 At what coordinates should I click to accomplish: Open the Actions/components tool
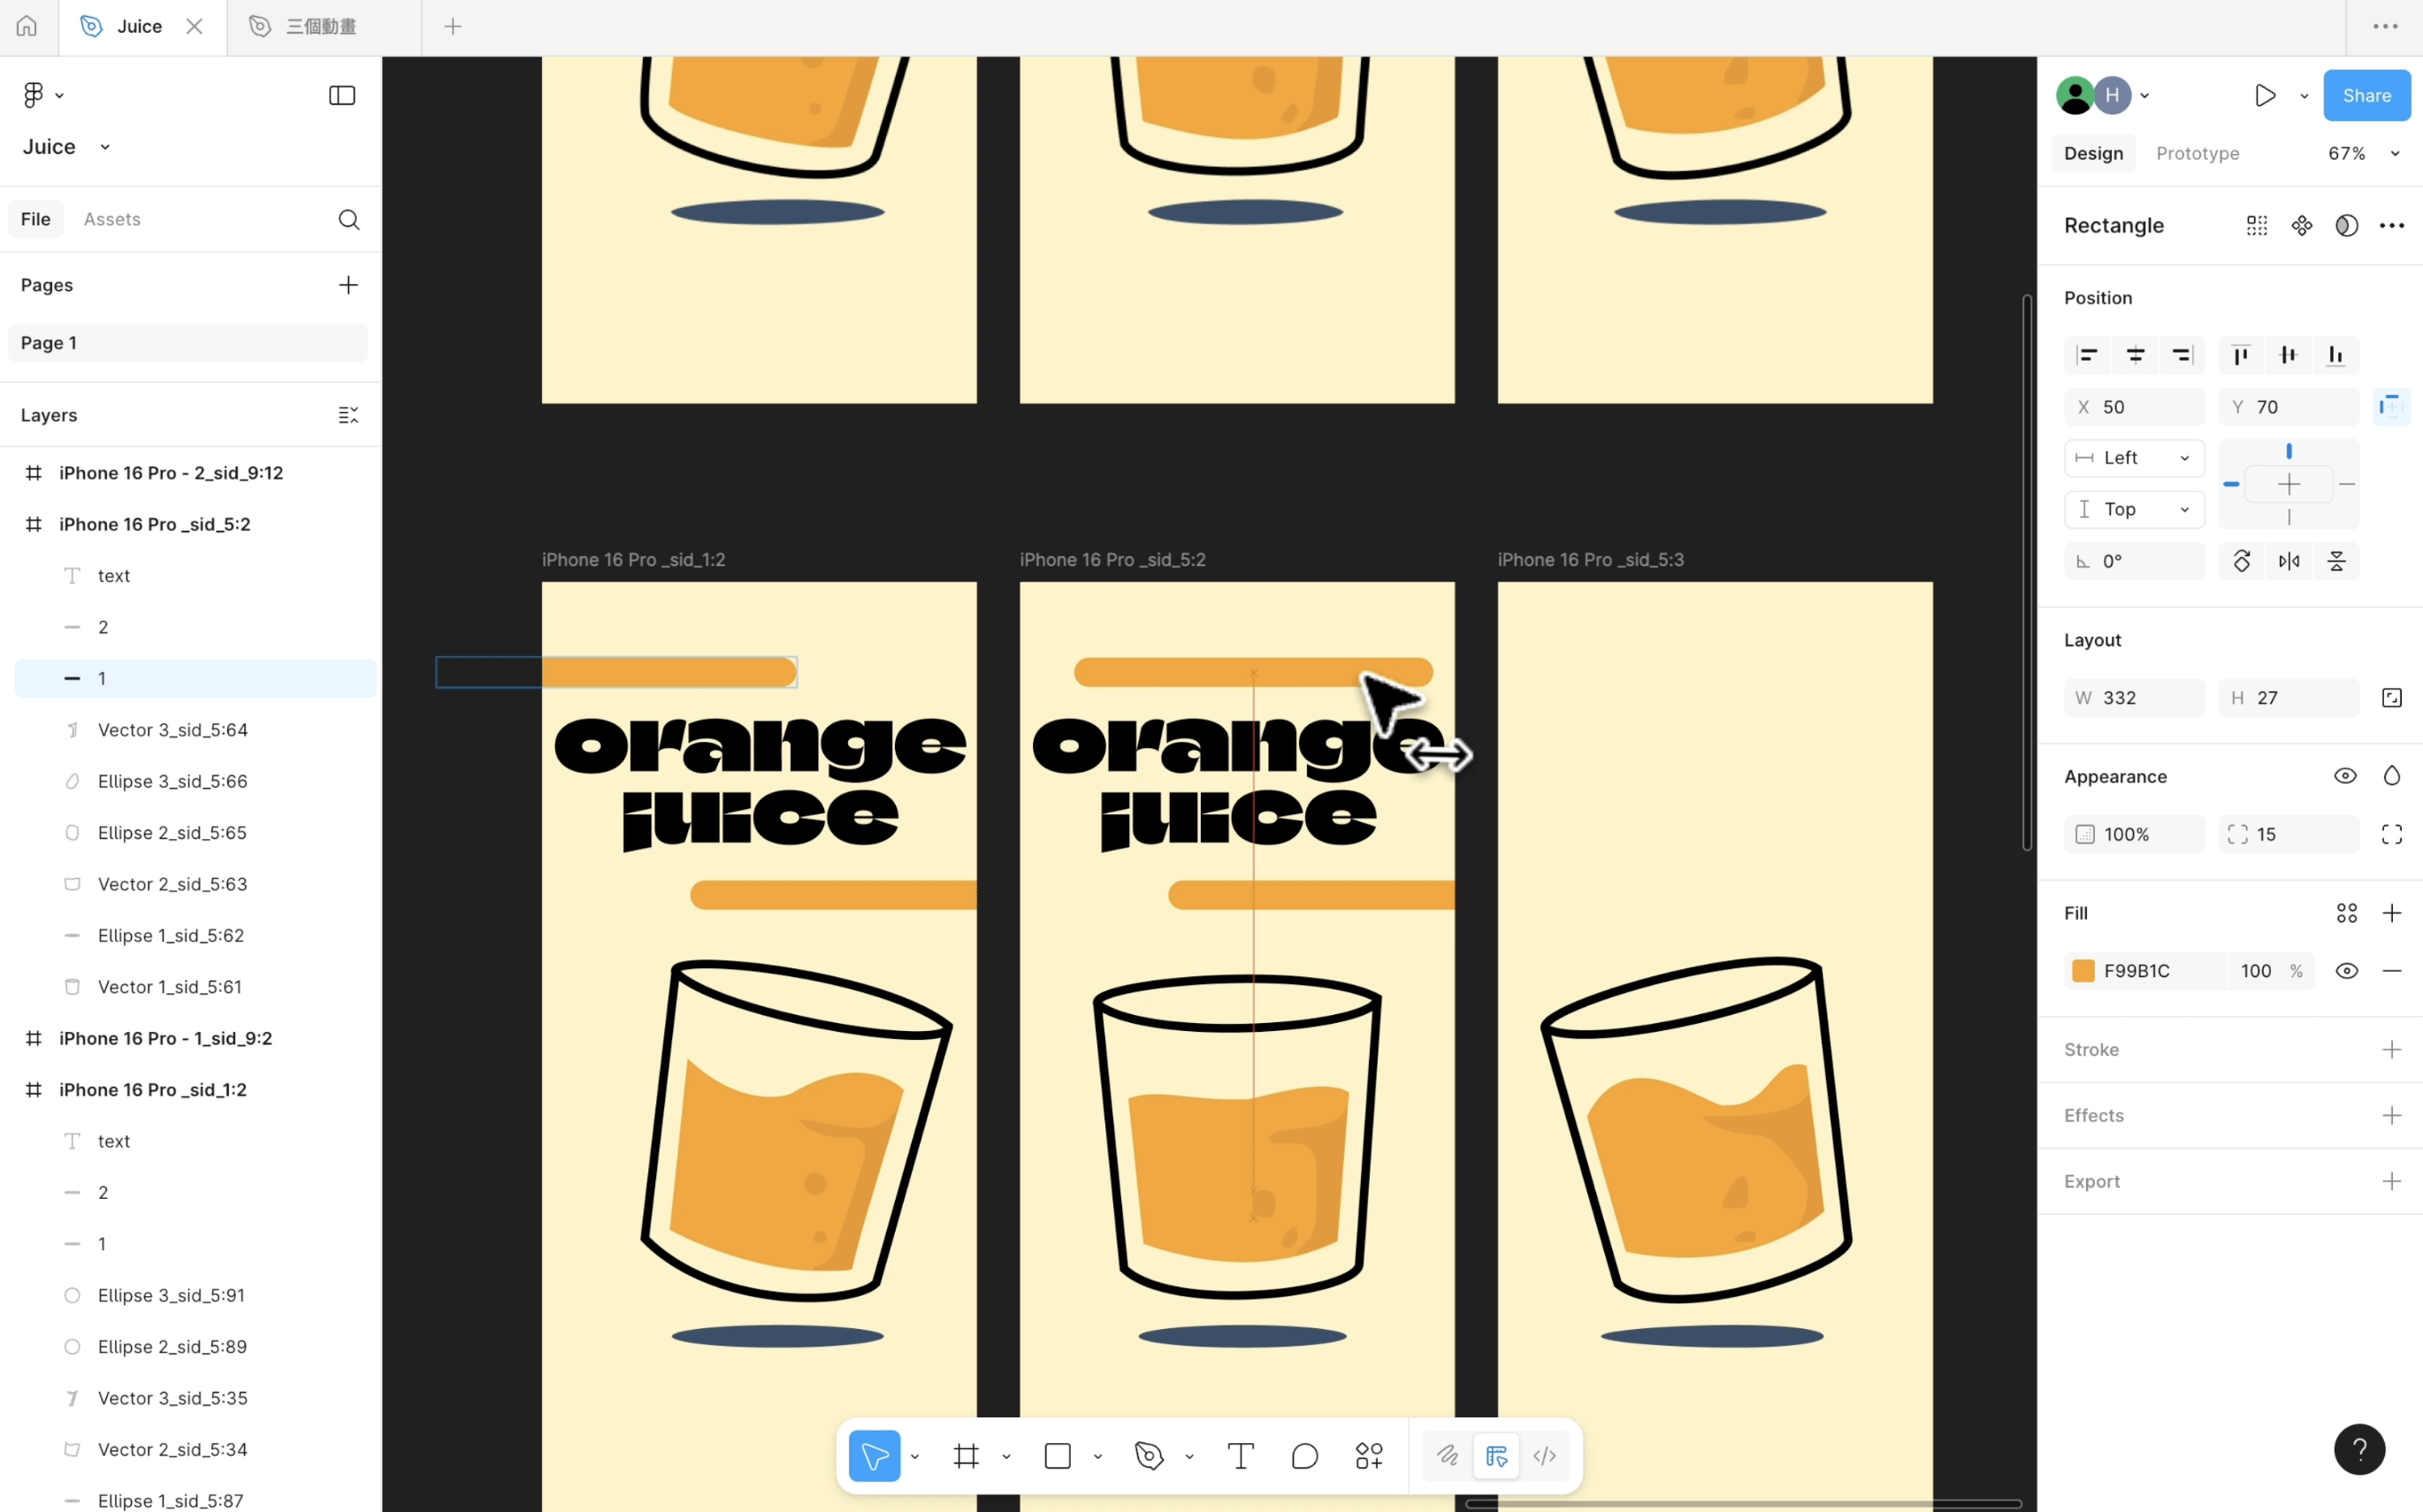(x=1368, y=1456)
